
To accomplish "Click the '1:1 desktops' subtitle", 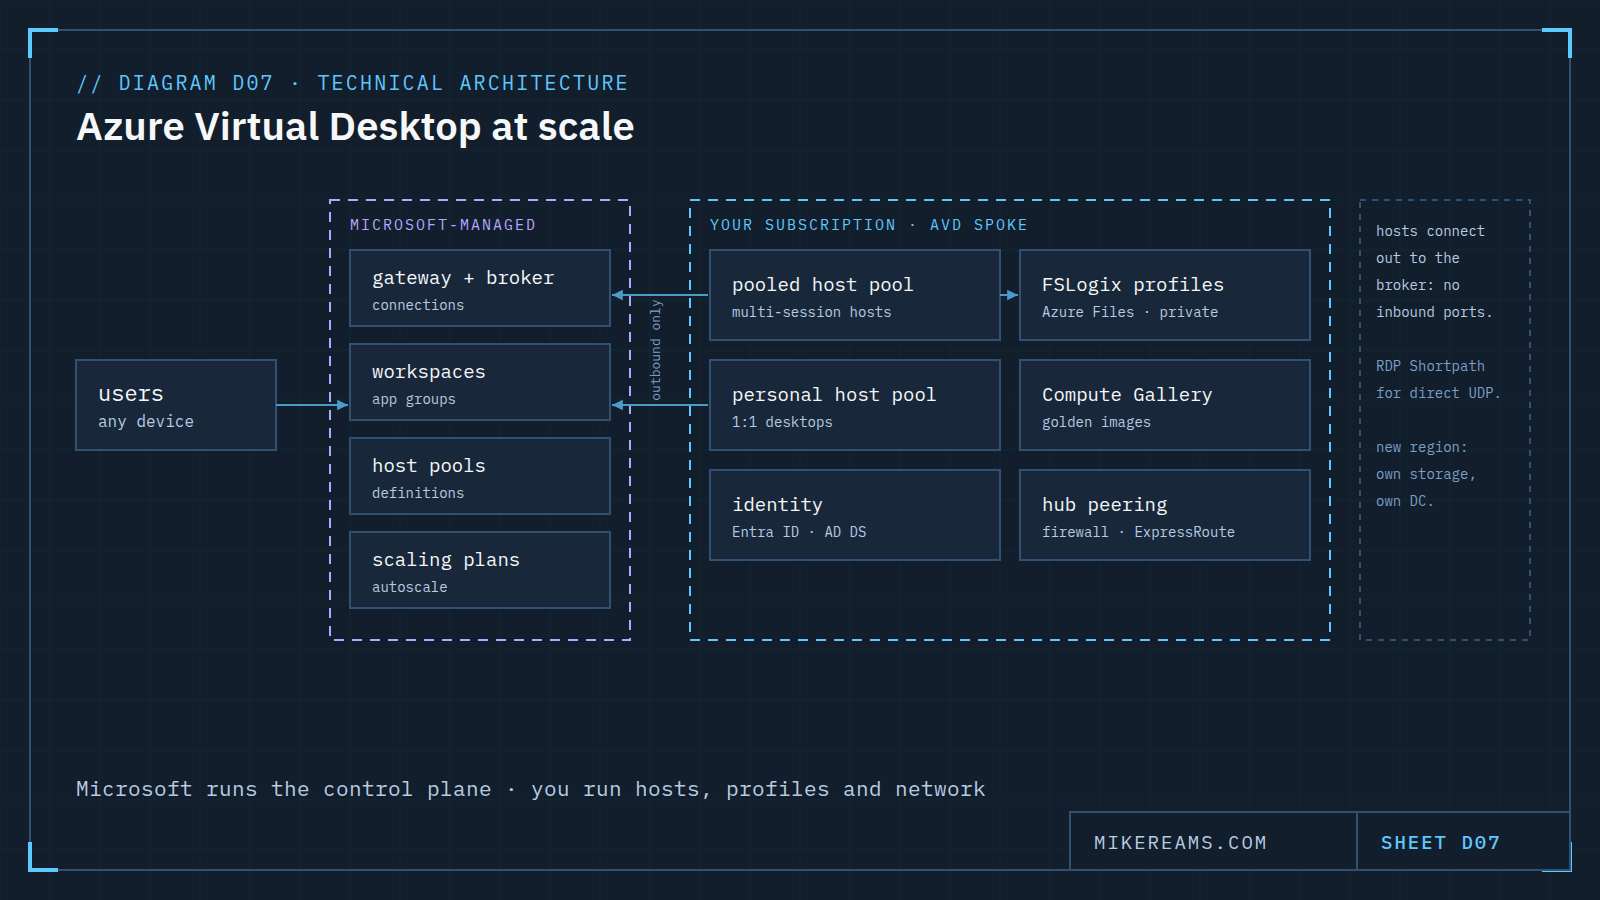I will [782, 422].
